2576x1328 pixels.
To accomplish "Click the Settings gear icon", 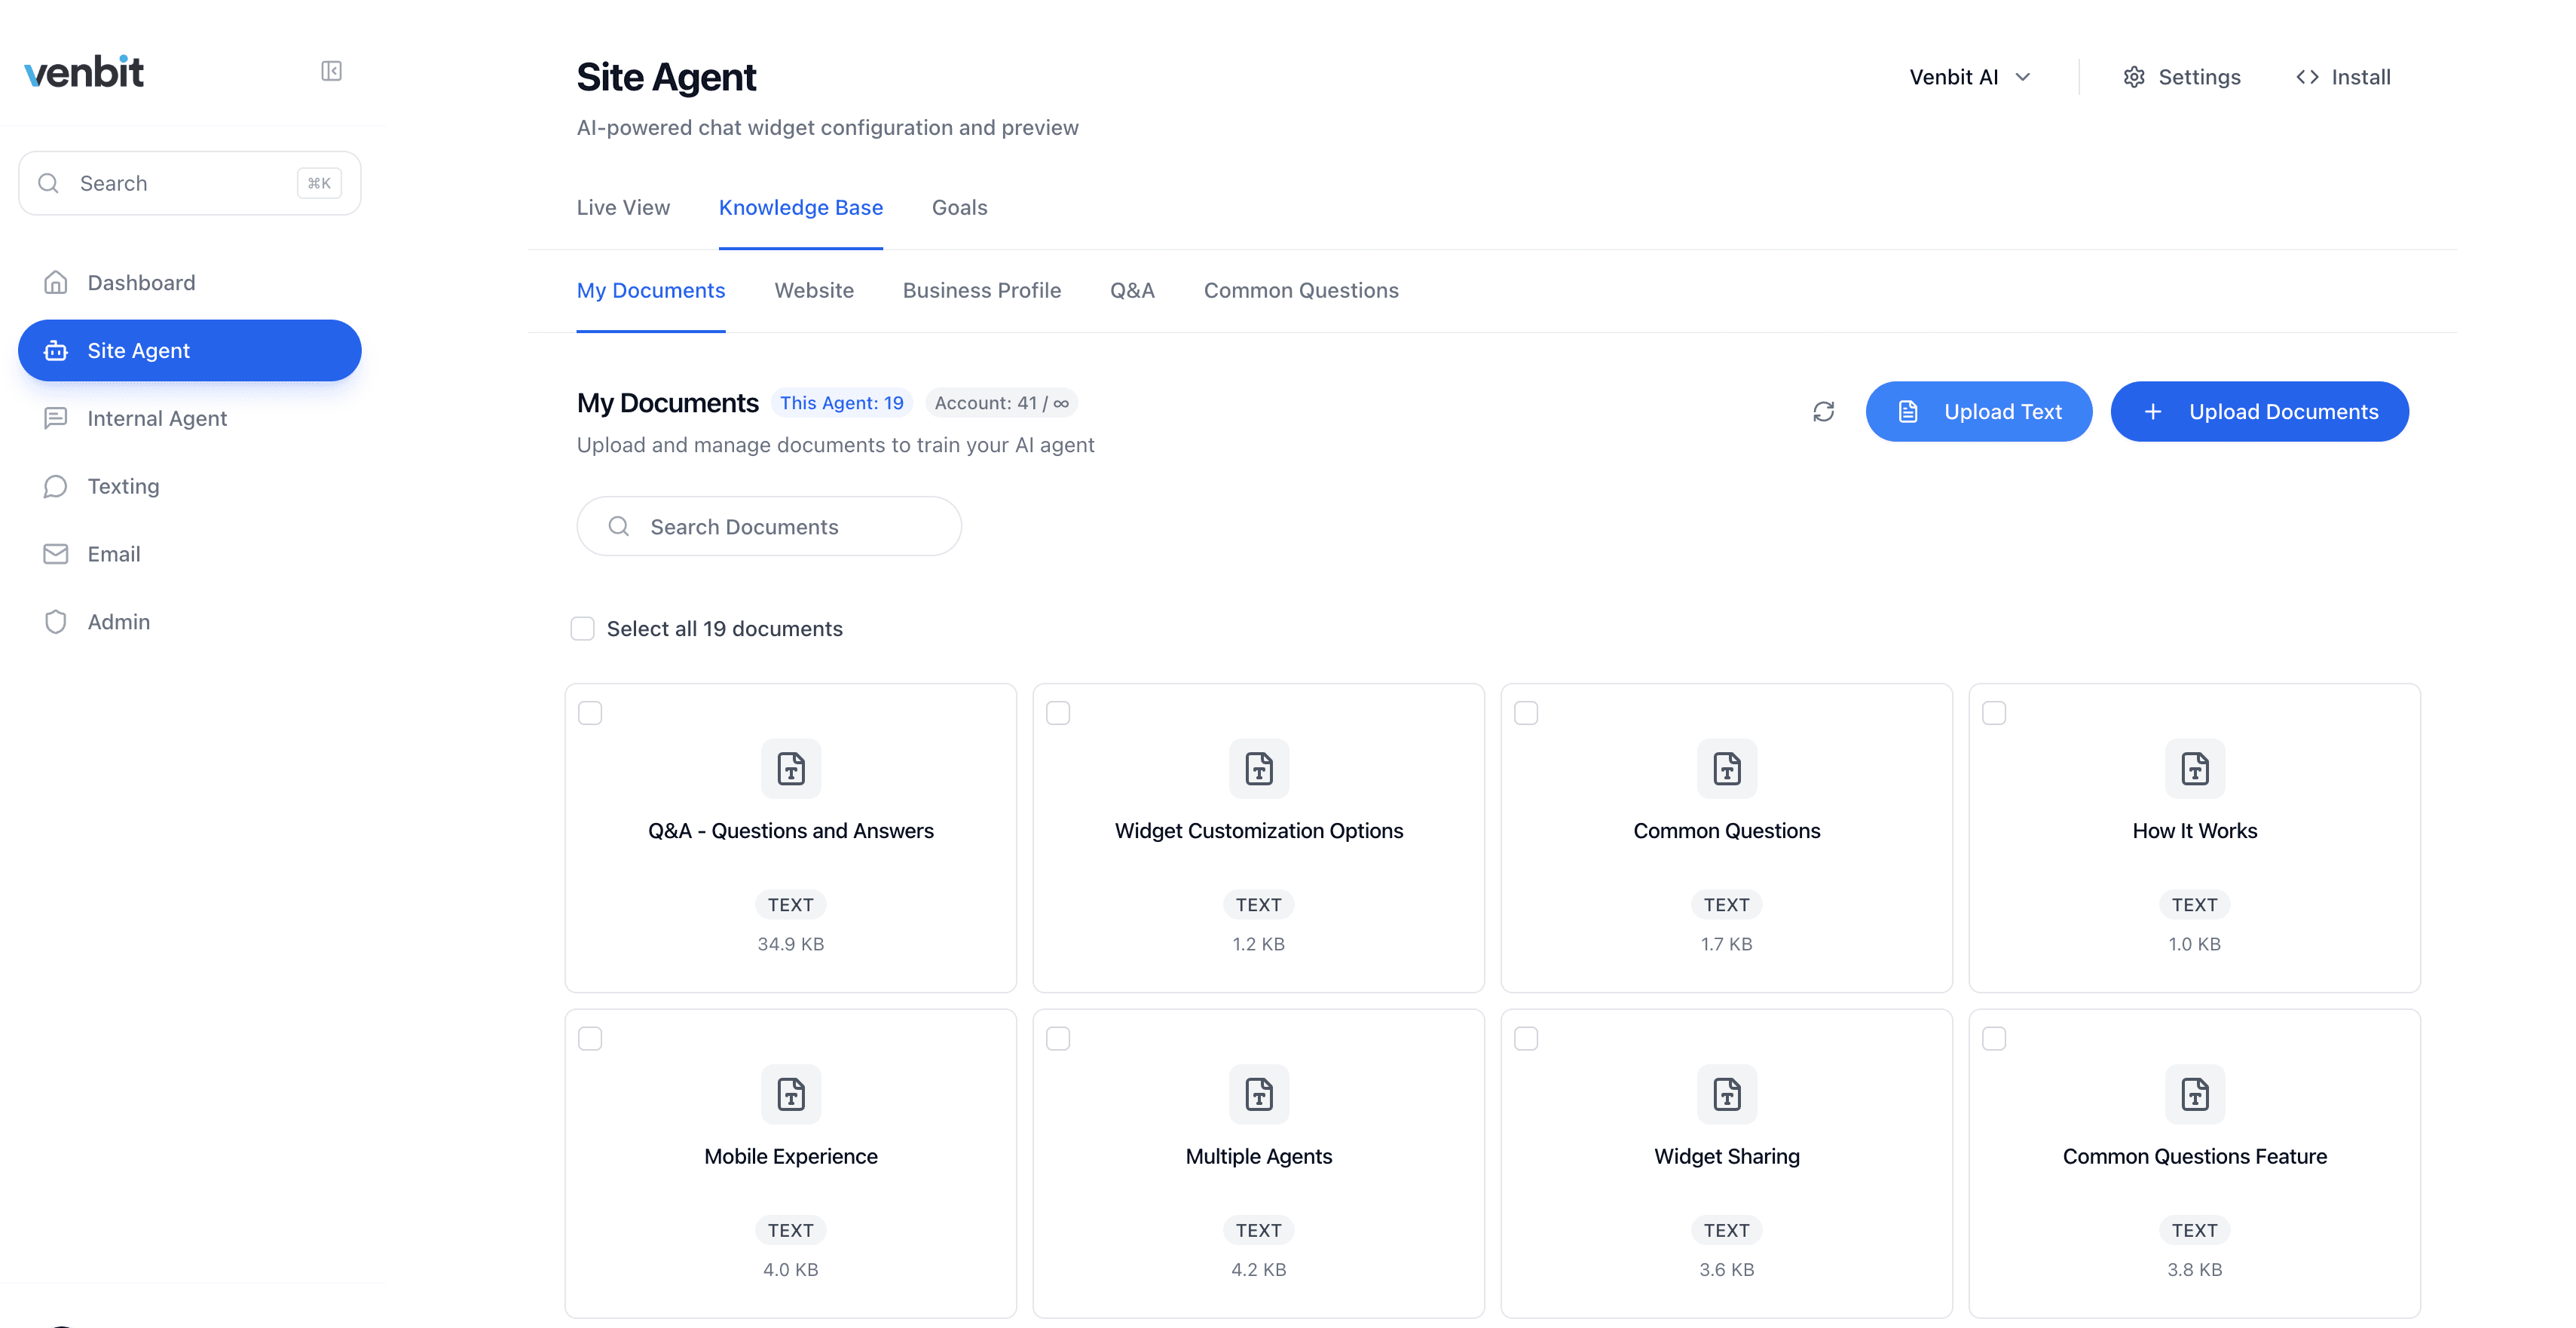I will pyautogui.click(x=2134, y=77).
